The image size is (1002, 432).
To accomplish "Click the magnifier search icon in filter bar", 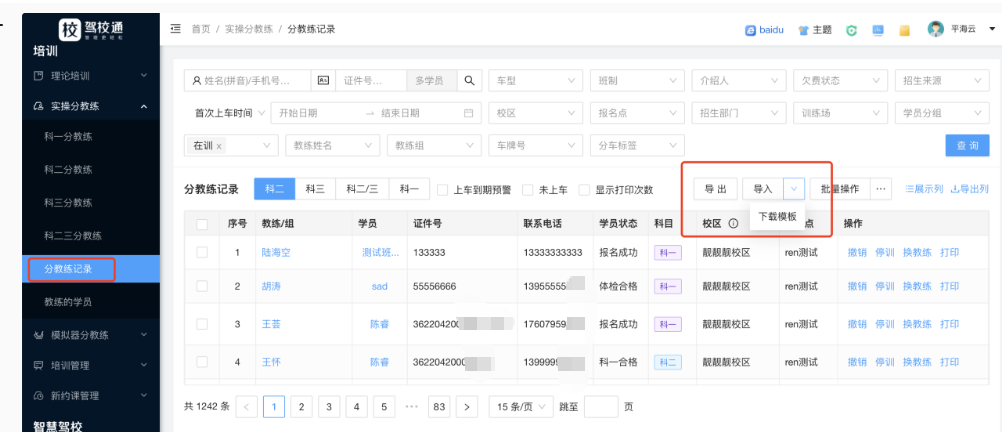I will (469, 80).
